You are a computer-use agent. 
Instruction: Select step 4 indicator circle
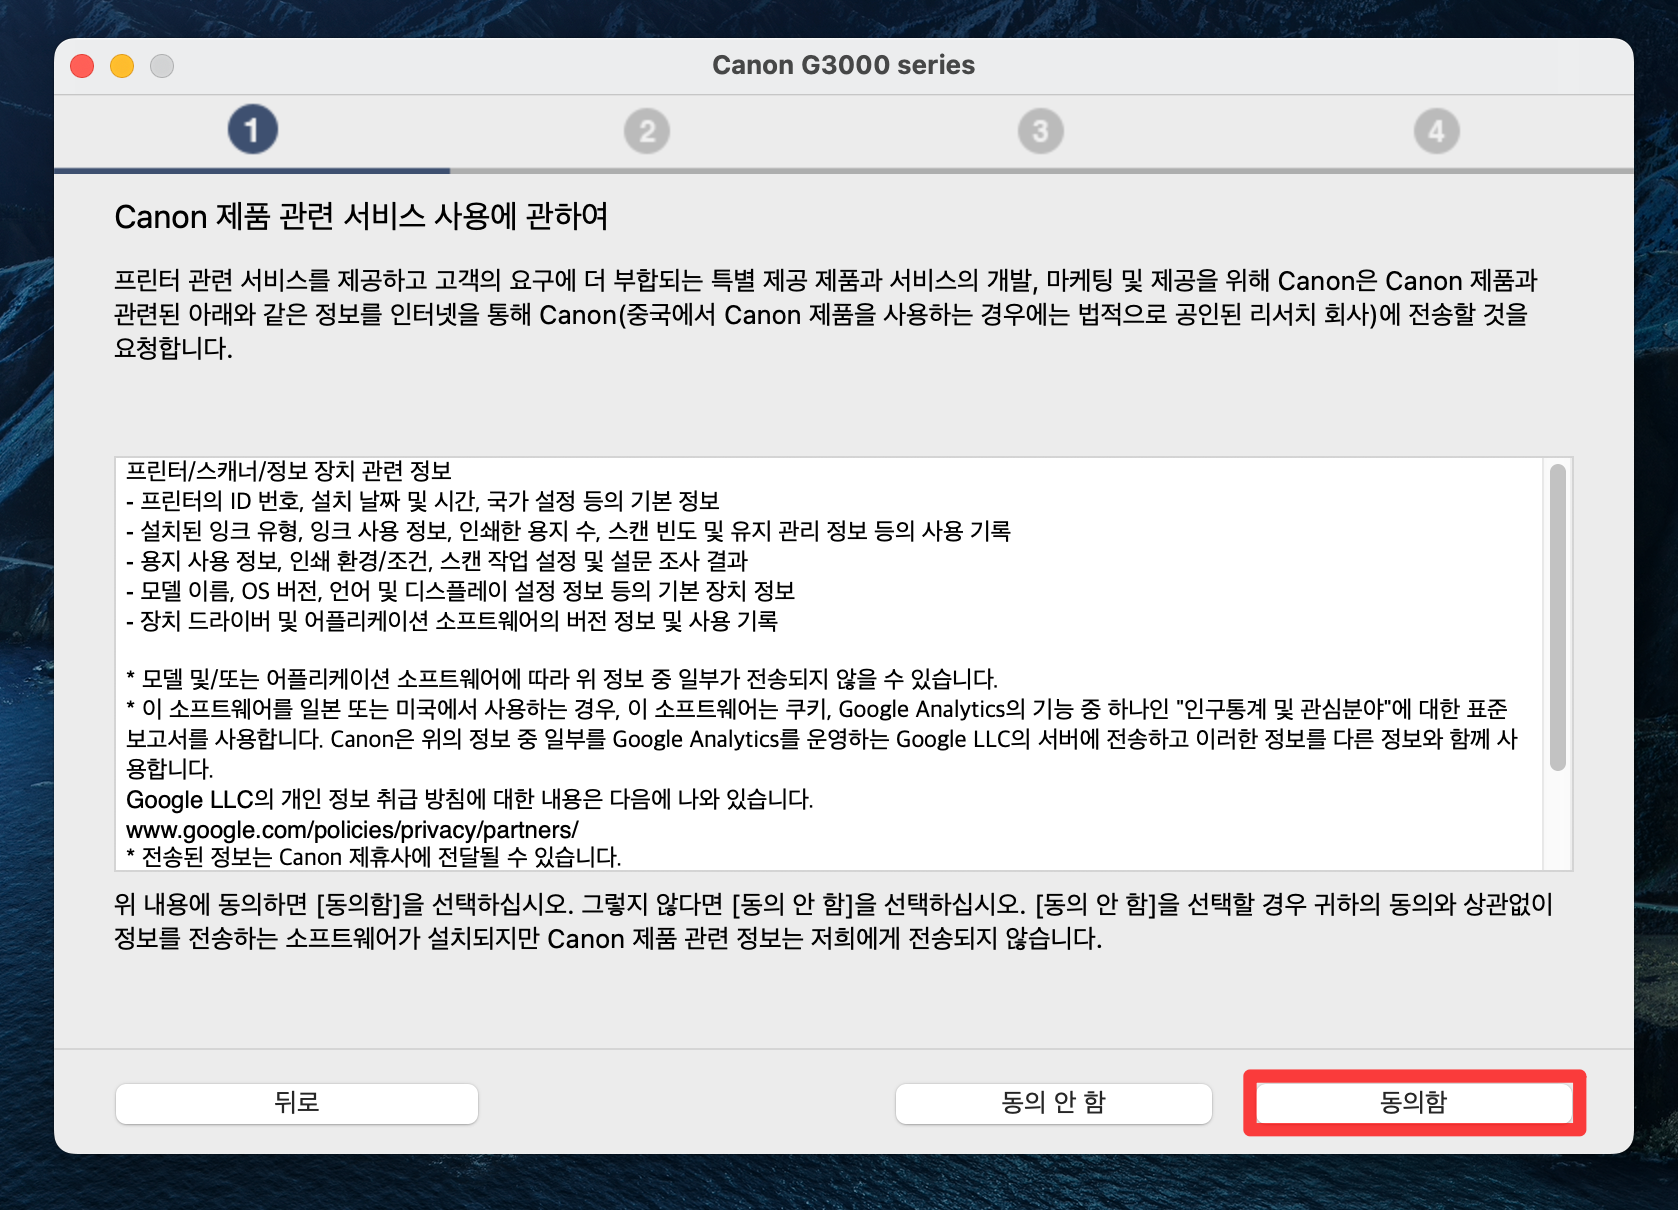(x=1436, y=131)
